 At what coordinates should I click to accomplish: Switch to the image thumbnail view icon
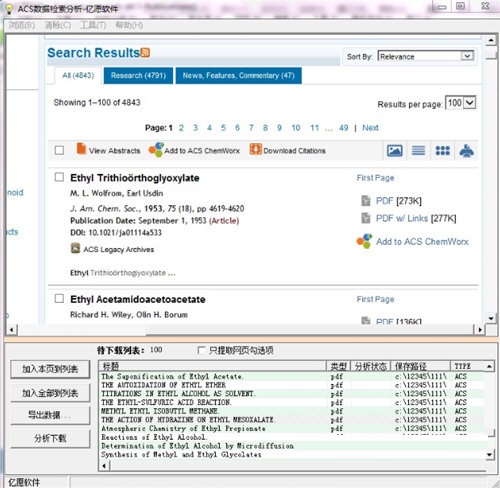(394, 151)
